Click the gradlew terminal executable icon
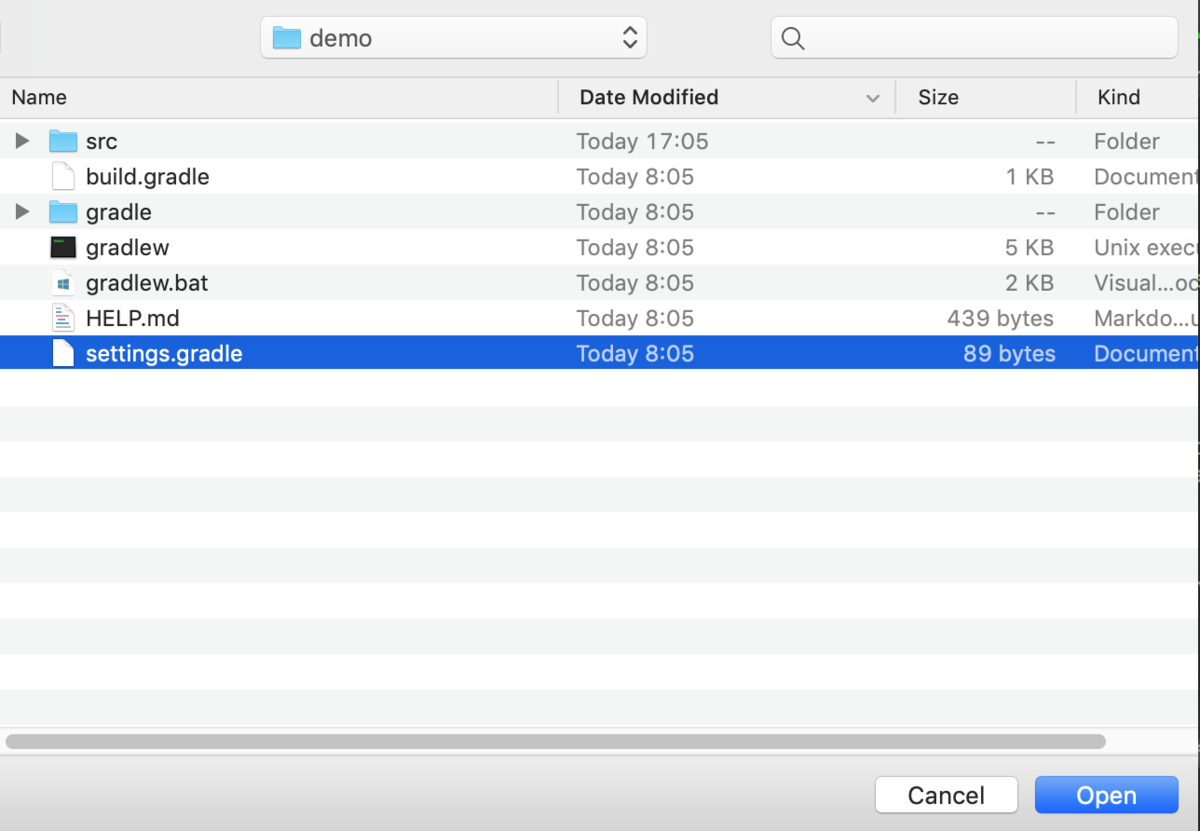 click(x=63, y=247)
